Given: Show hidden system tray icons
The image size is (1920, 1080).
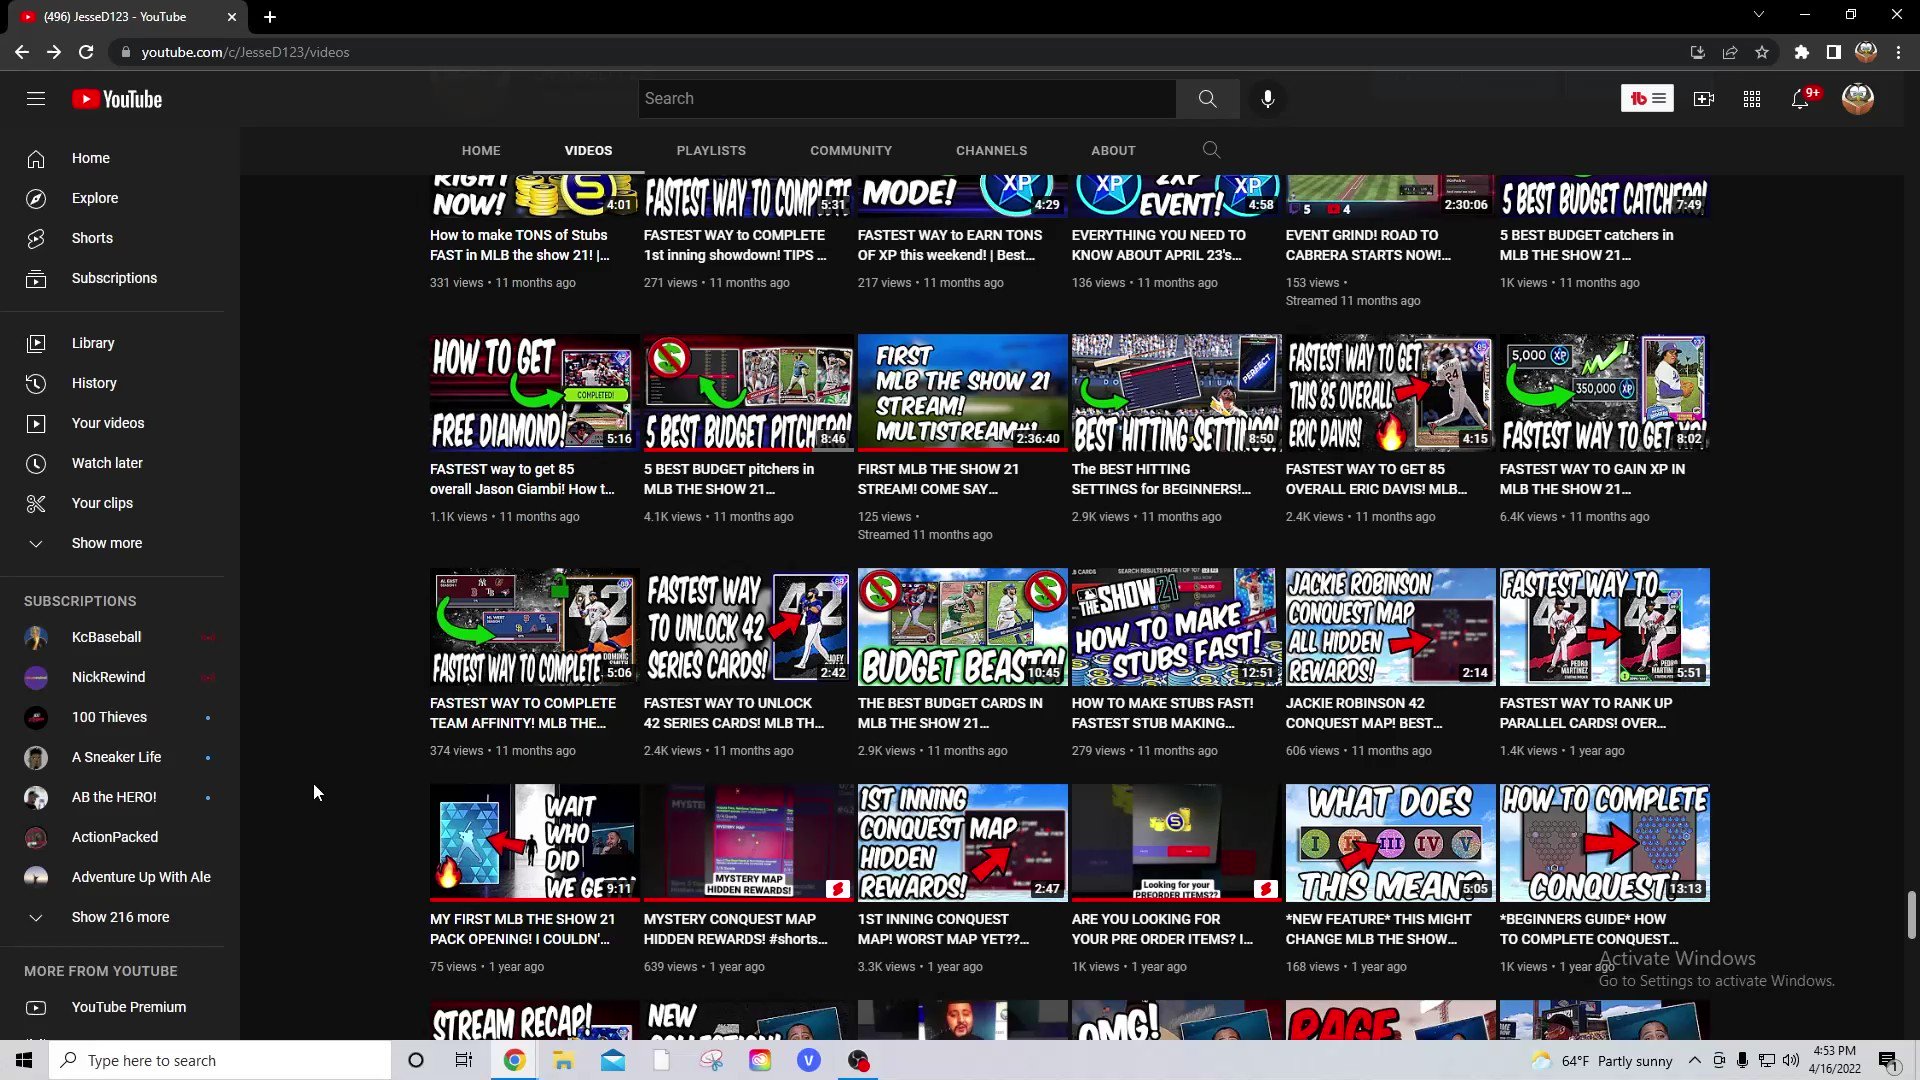Looking at the screenshot, I should (x=1694, y=1060).
